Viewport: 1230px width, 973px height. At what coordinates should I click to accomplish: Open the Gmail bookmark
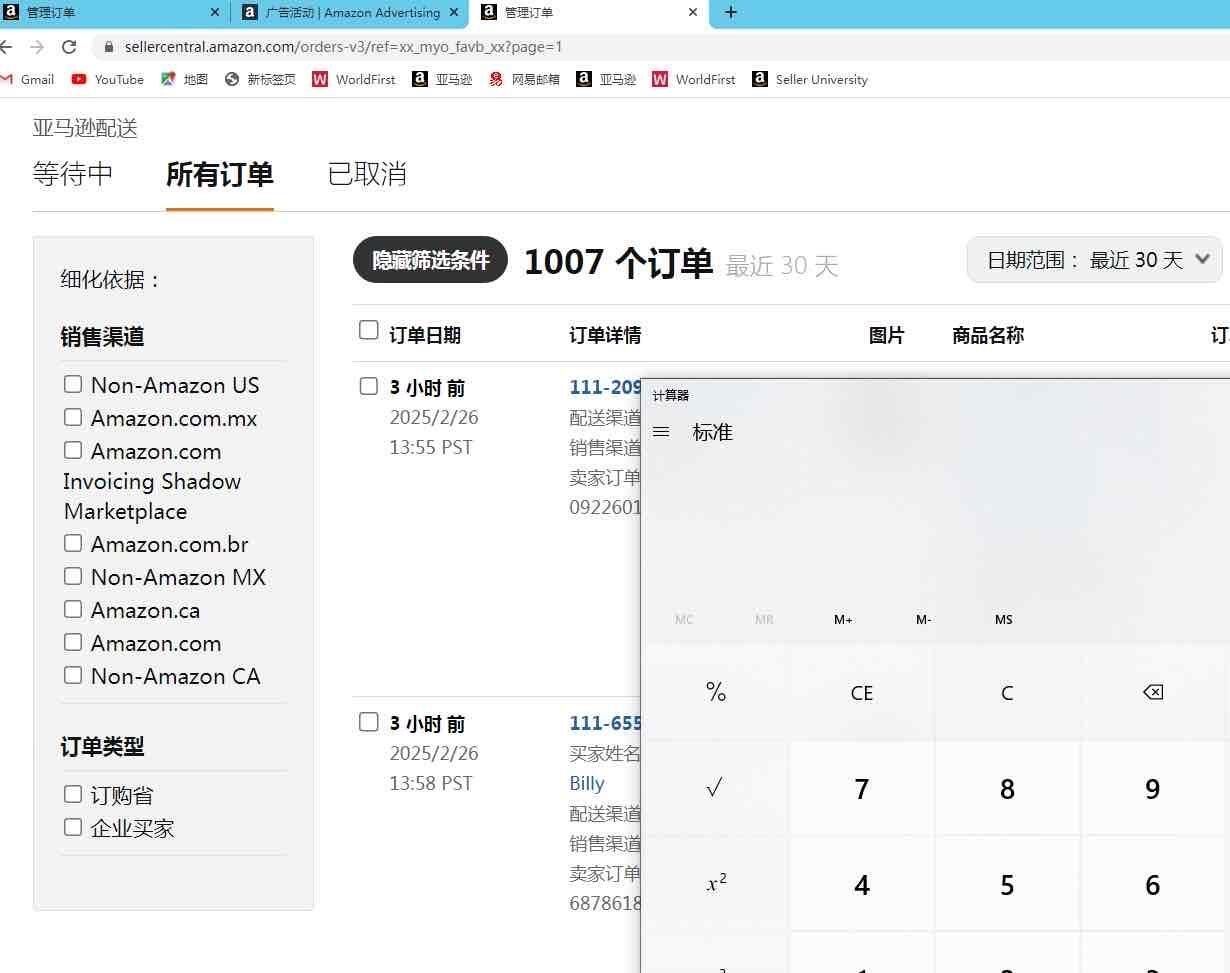pyautogui.click(x=27, y=79)
